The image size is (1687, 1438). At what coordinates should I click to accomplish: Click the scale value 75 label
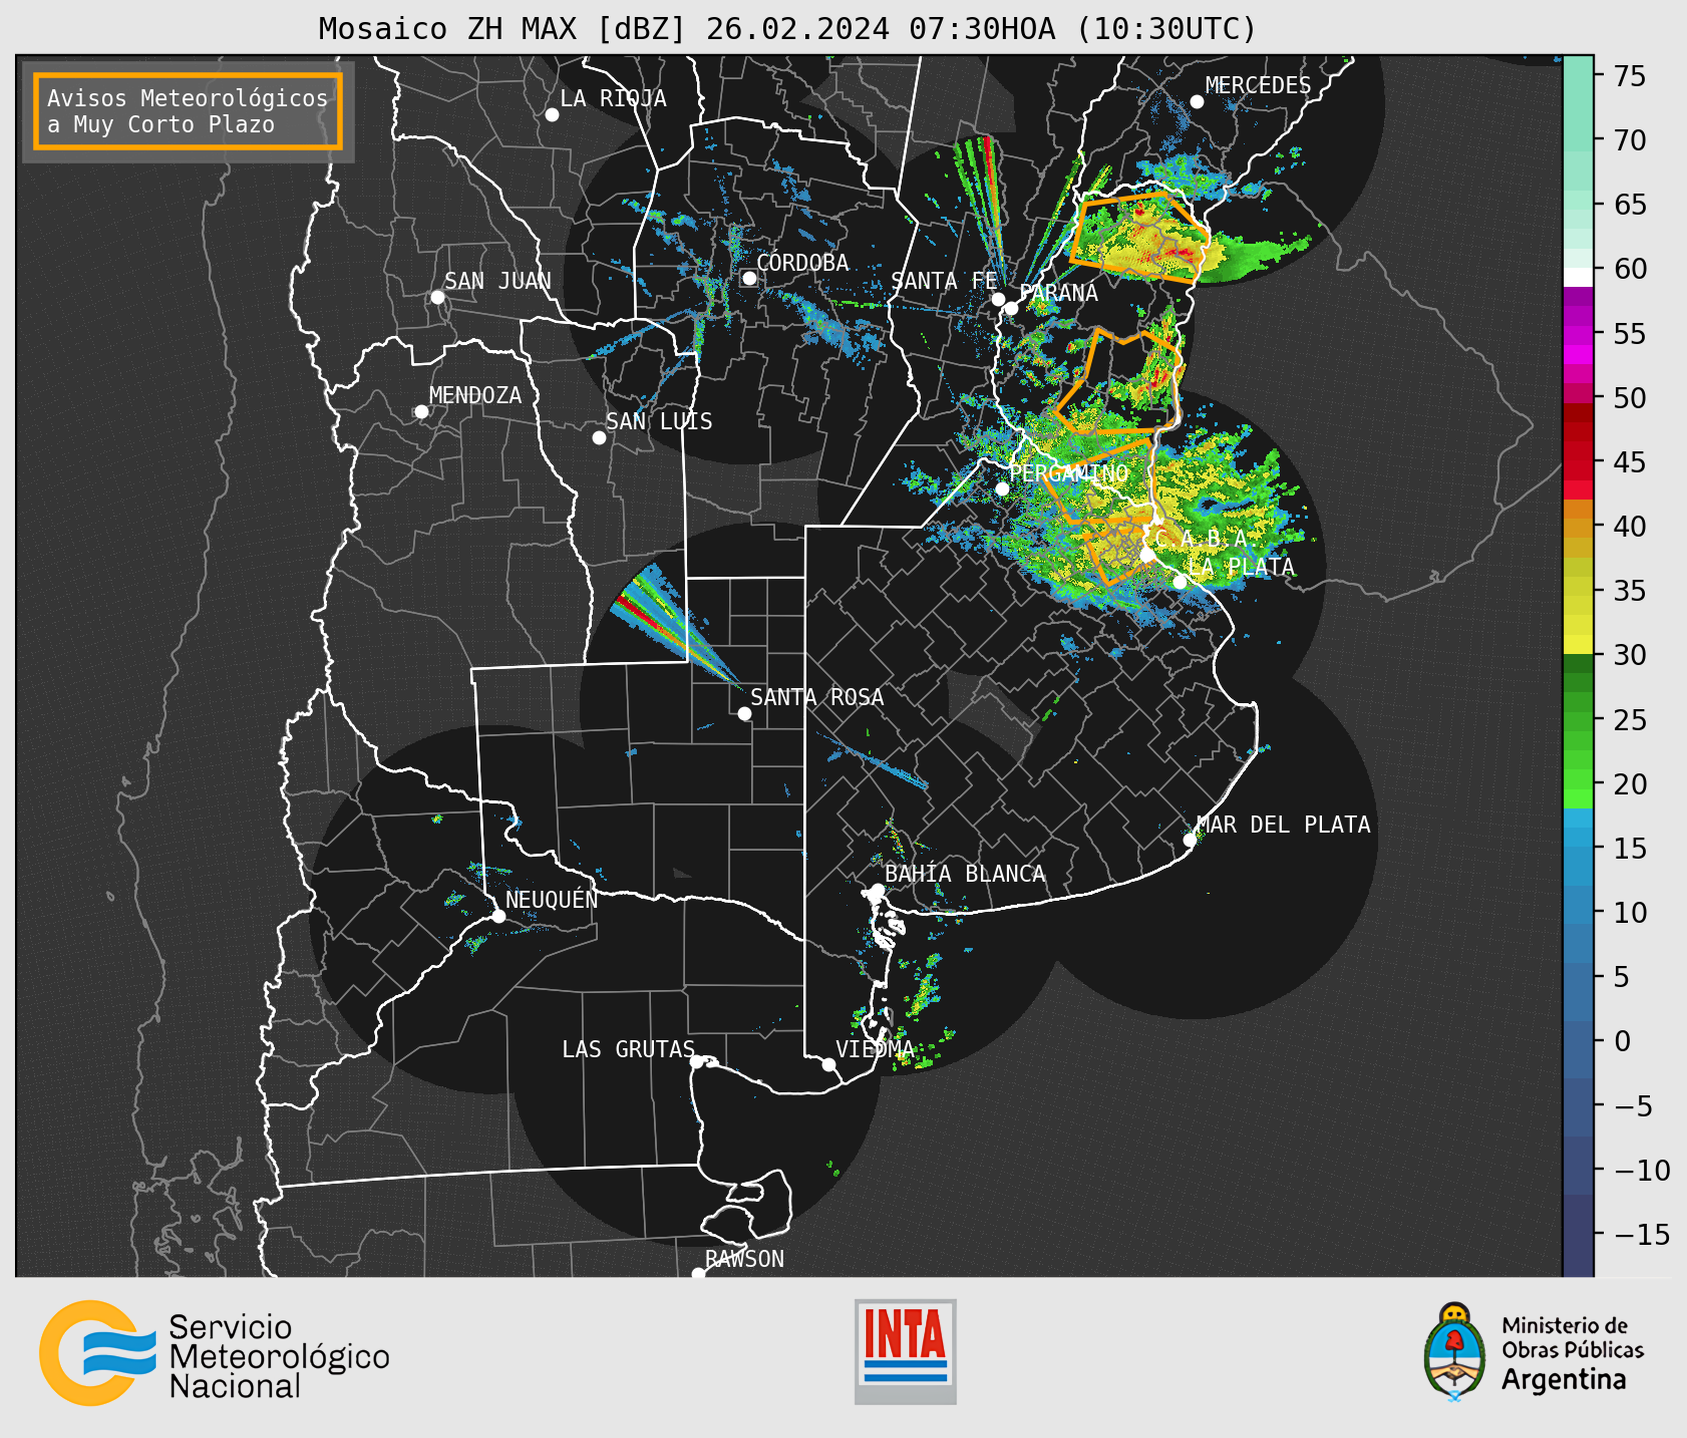pyautogui.click(x=1629, y=76)
